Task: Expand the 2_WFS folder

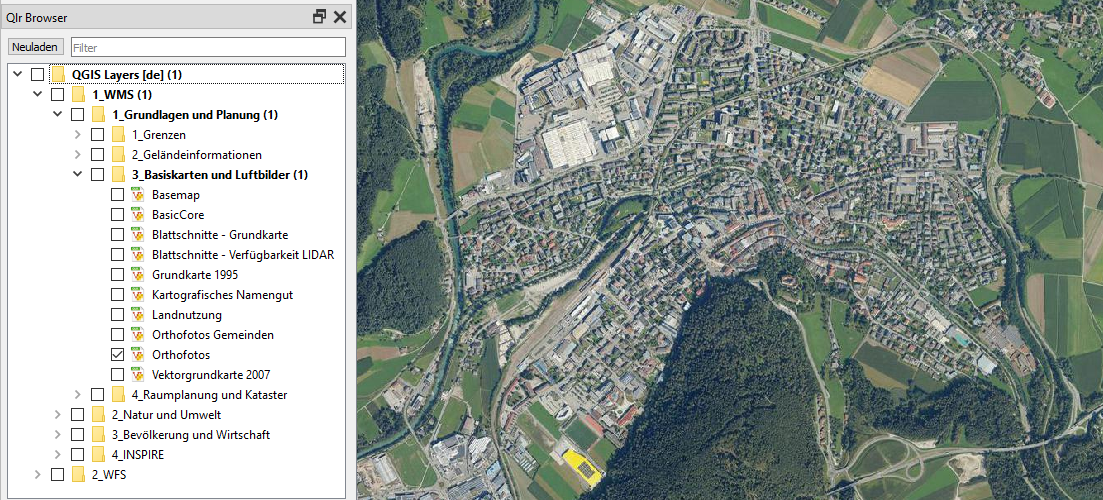Action: tap(38, 475)
